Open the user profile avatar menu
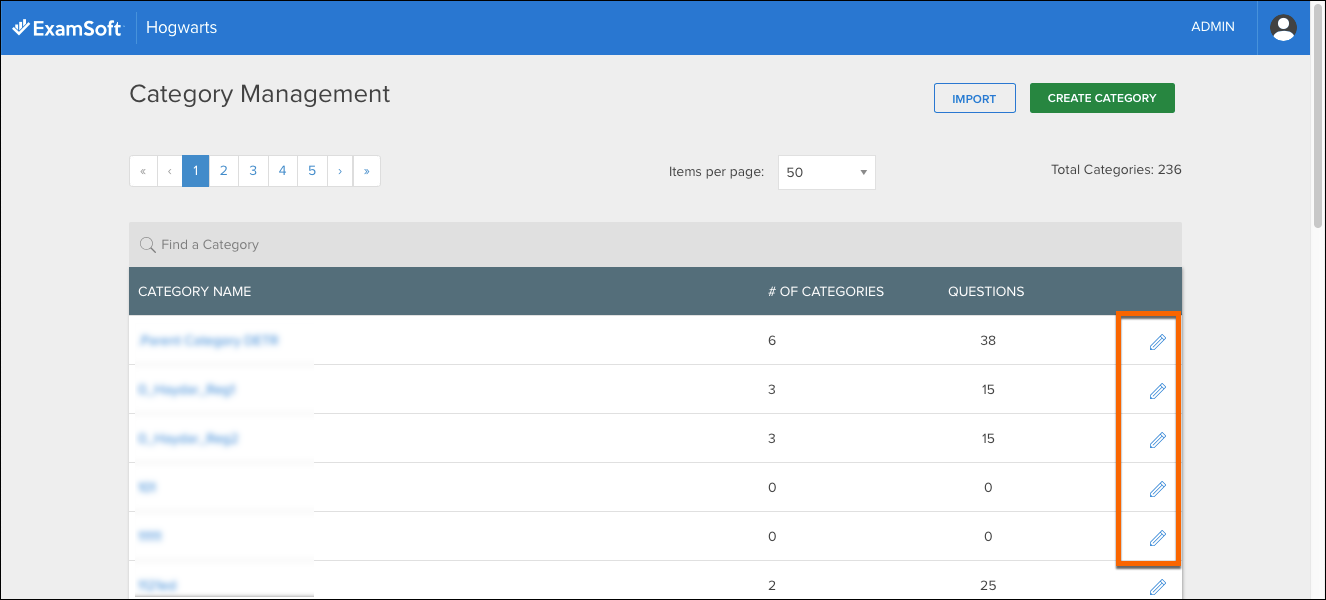This screenshot has height=600, width=1326. pyautogui.click(x=1283, y=27)
